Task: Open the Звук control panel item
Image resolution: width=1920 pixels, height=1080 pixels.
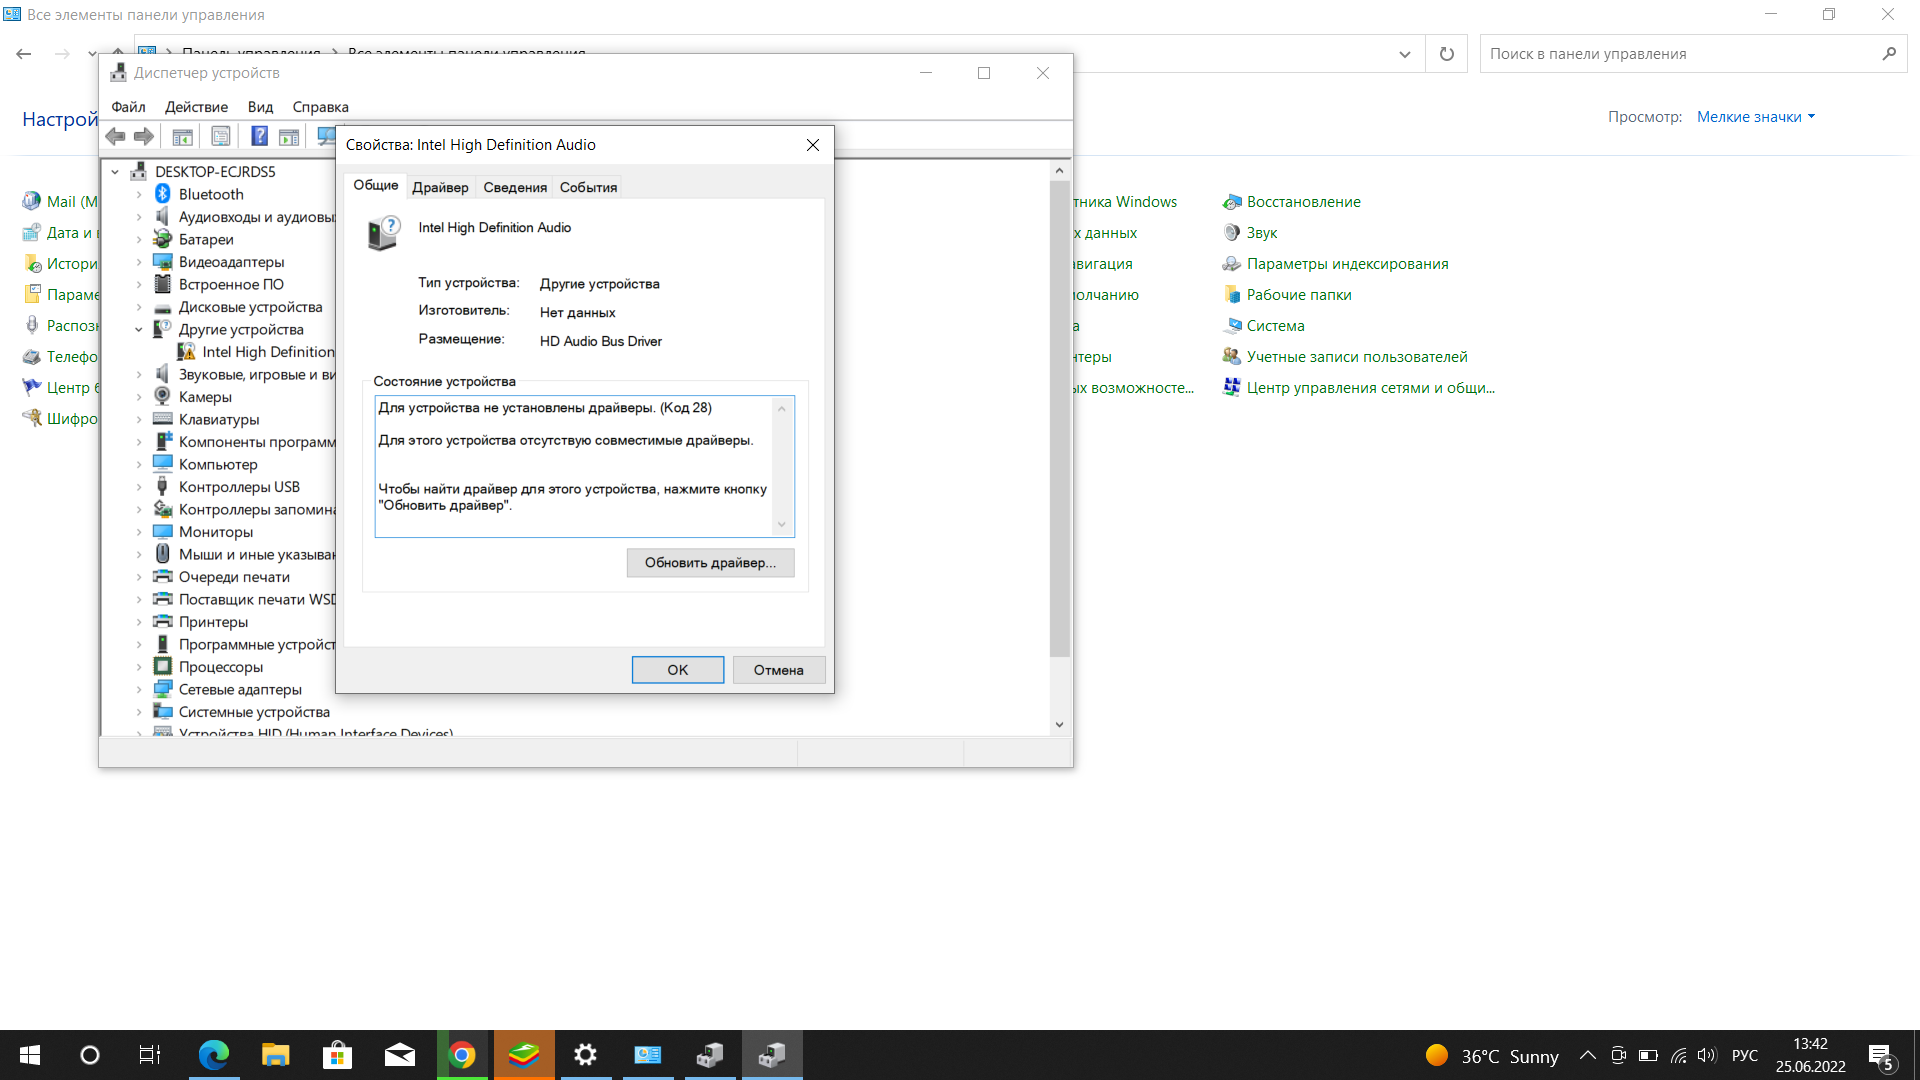Action: tap(1262, 232)
